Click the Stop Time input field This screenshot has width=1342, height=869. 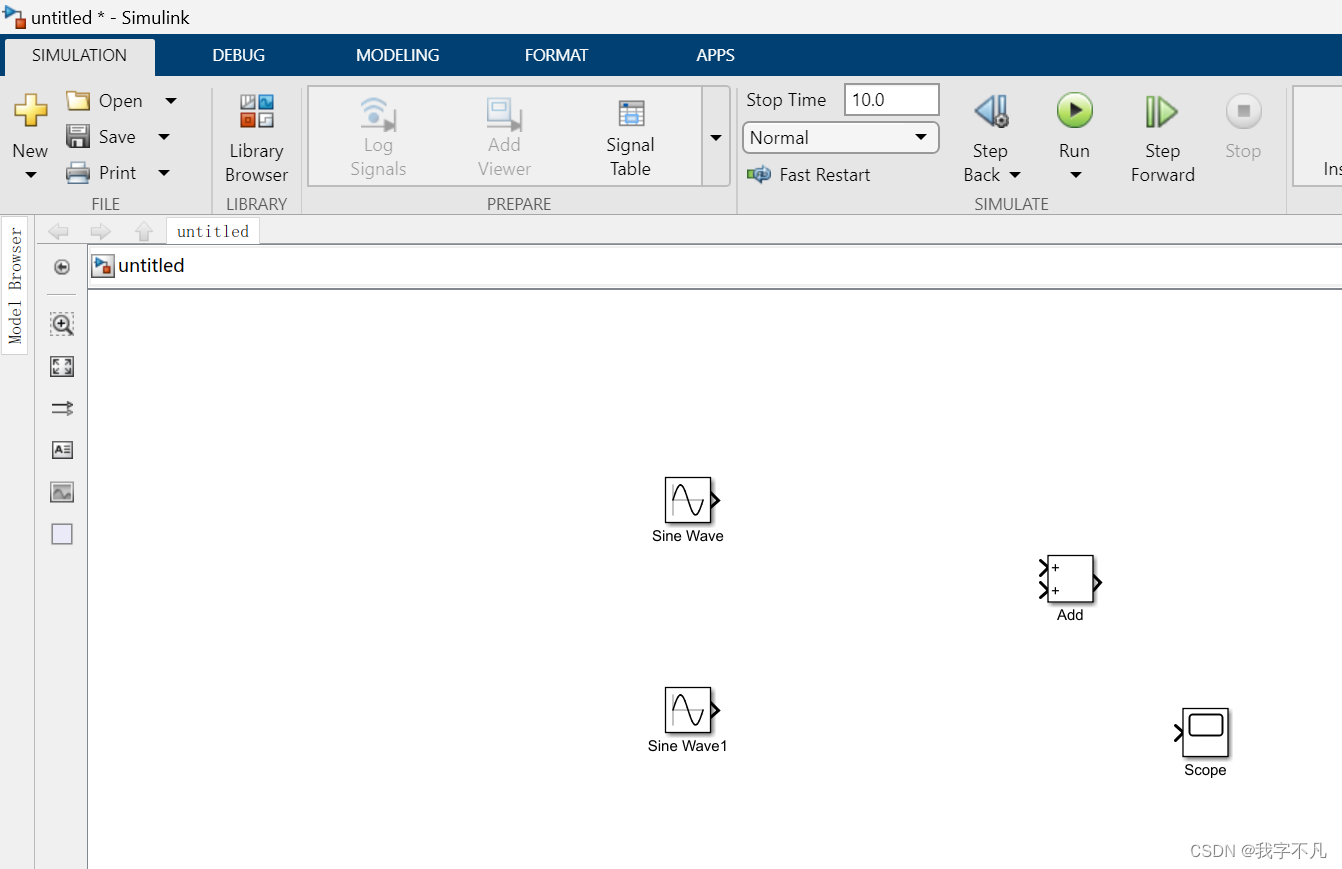tap(892, 100)
